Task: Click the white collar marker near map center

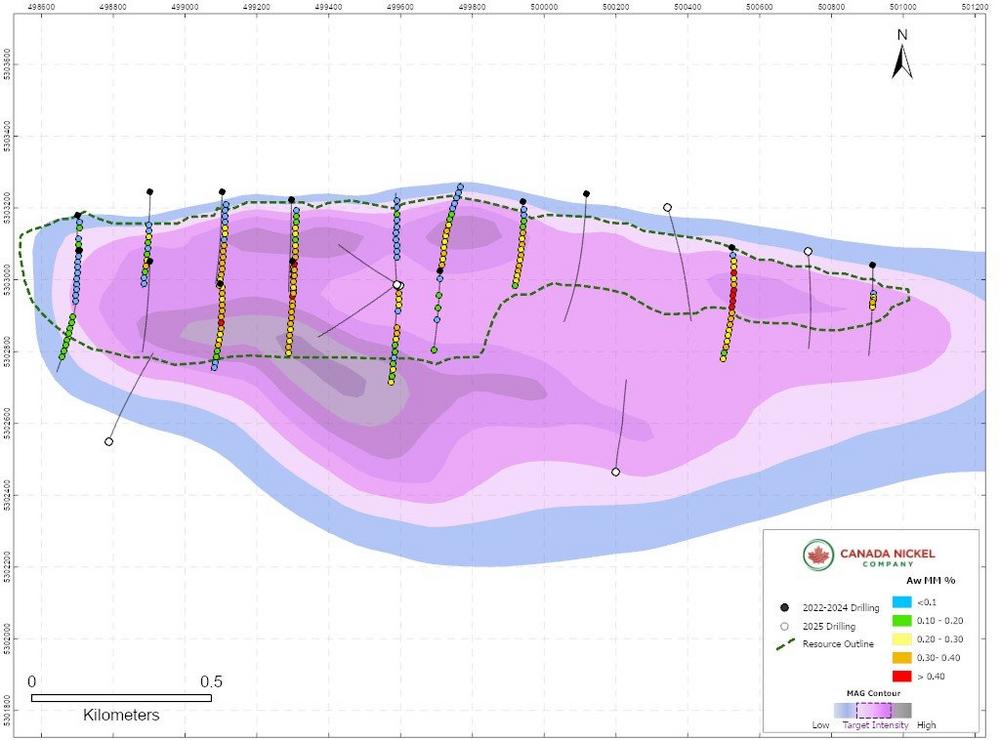Action: tap(399, 285)
